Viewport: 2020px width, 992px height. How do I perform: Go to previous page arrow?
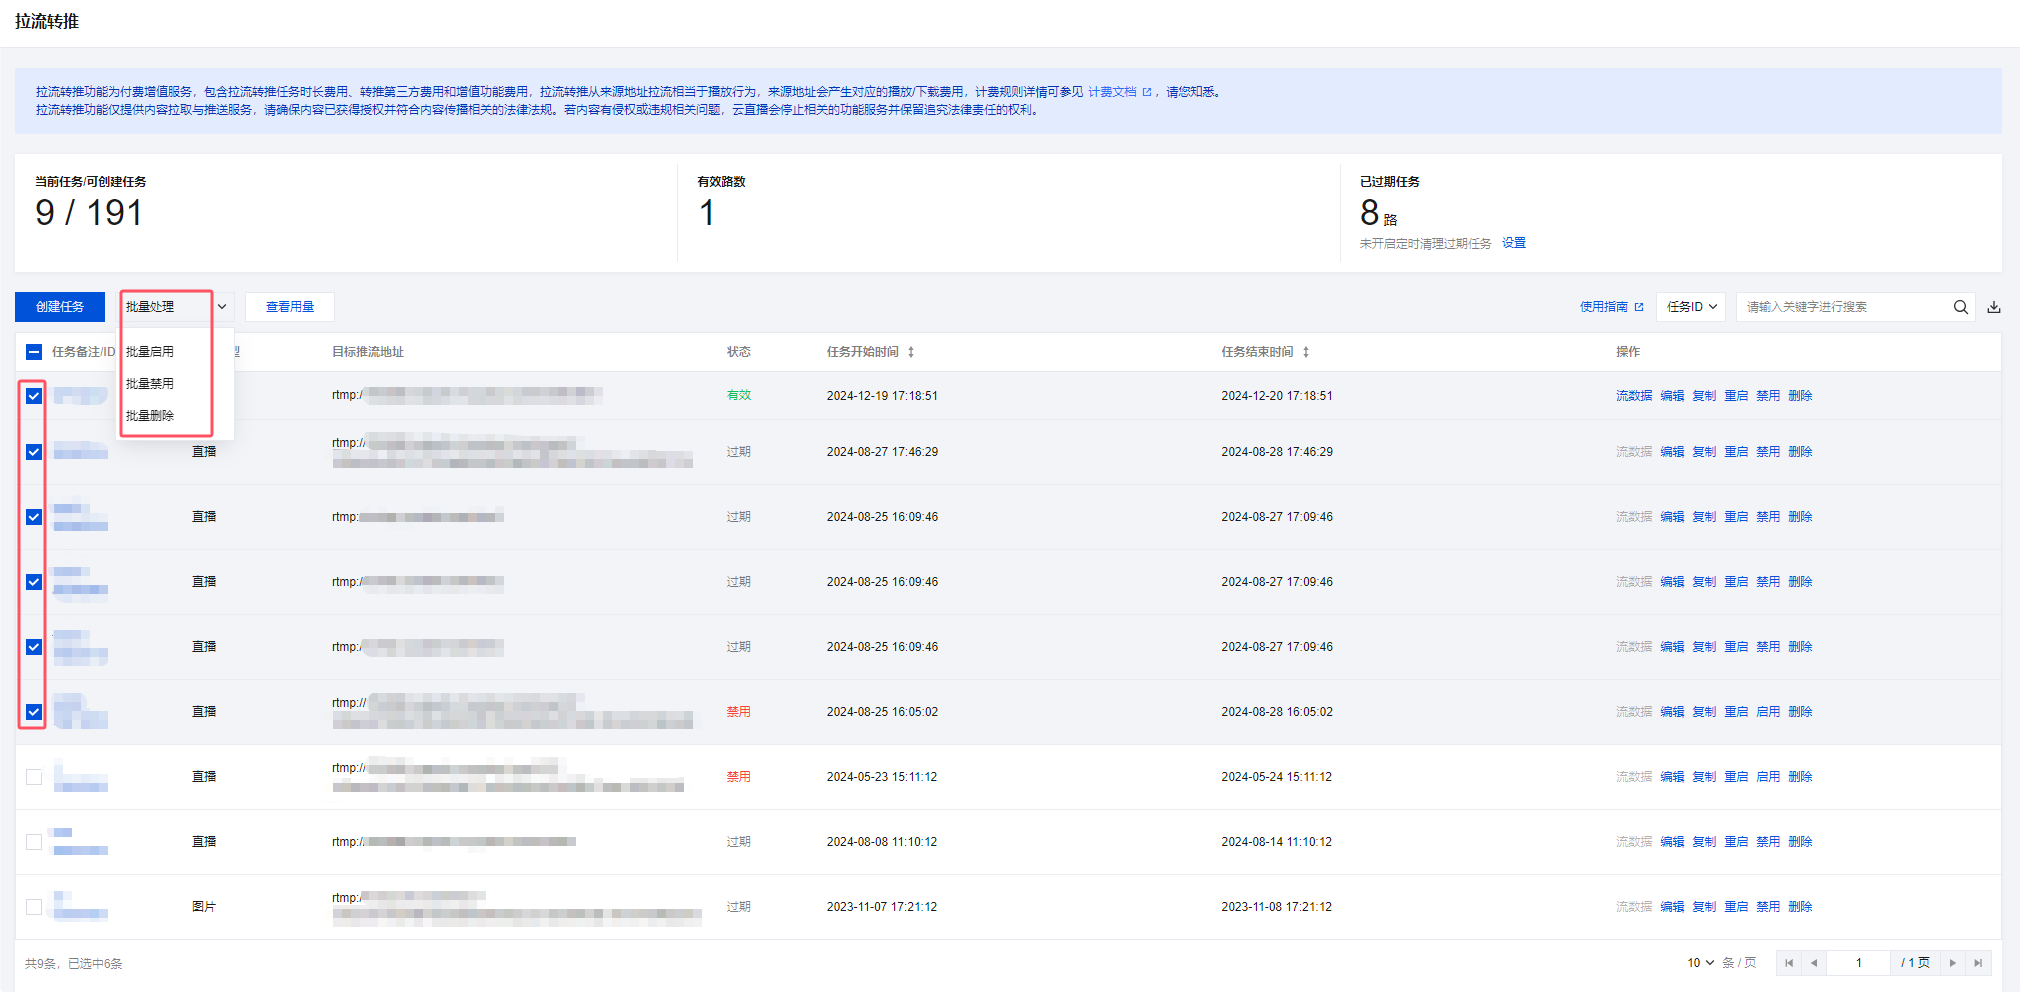tap(1814, 963)
